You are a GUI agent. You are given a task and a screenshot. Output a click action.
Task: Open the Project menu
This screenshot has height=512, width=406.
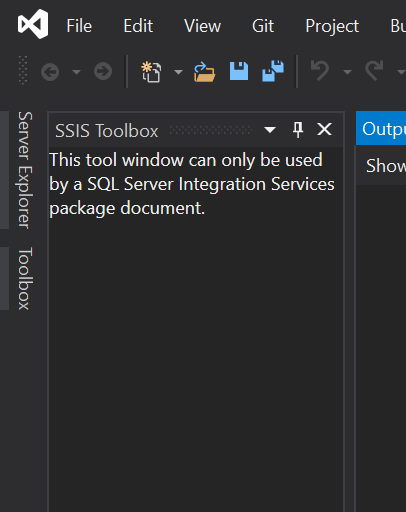coord(332,26)
